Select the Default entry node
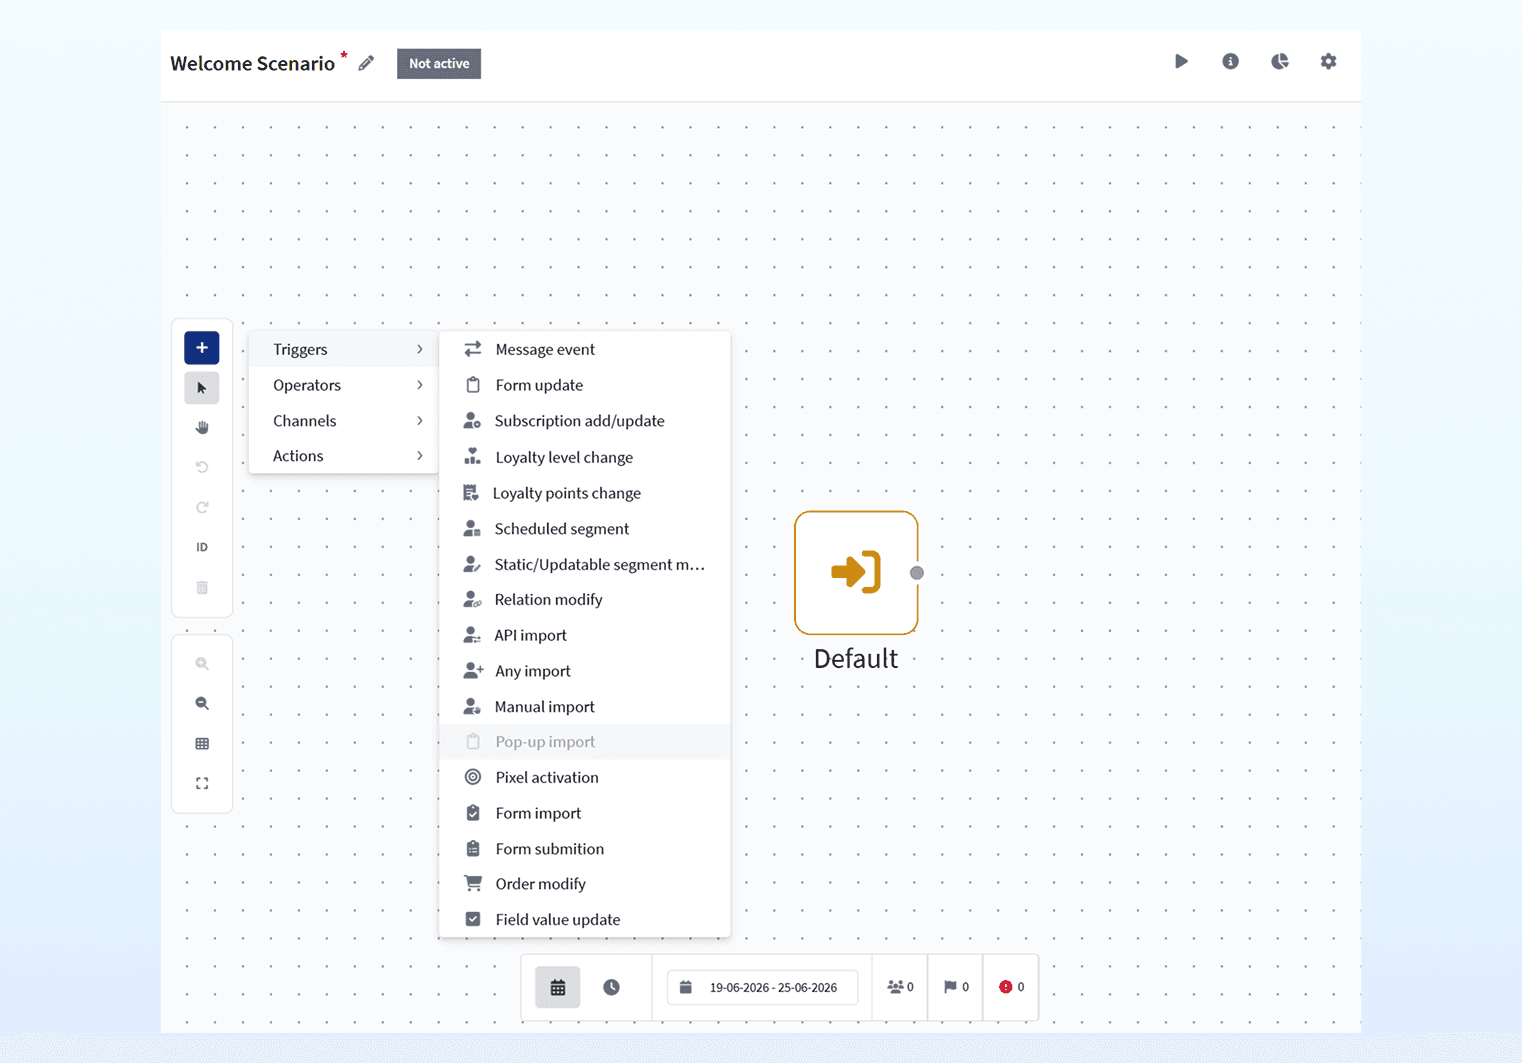Image resolution: width=1522 pixels, height=1063 pixels. point(856,573)
